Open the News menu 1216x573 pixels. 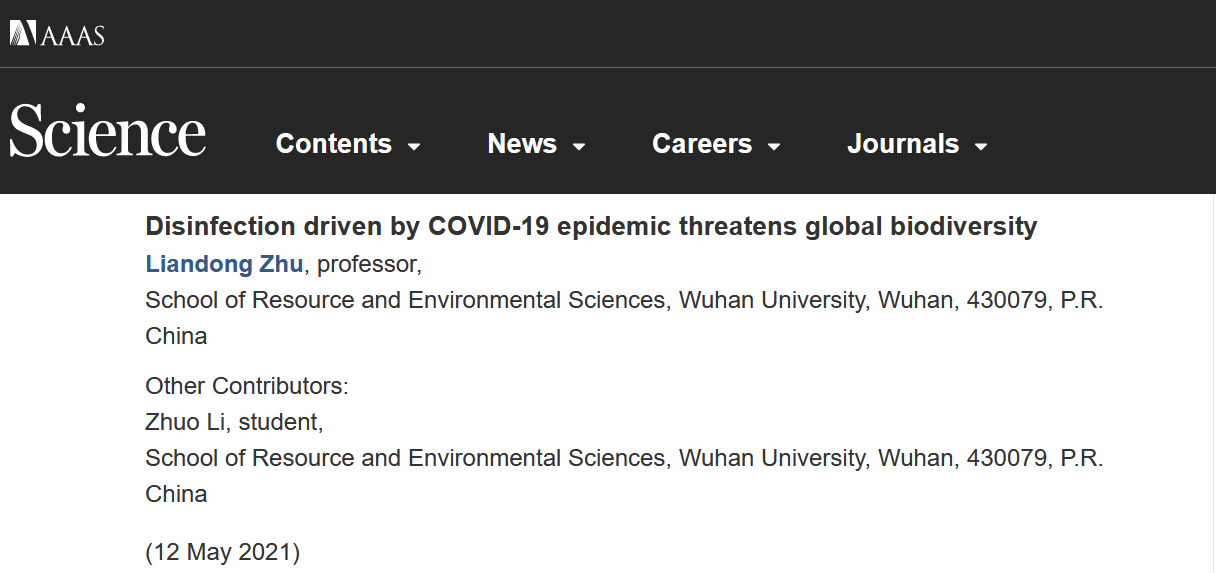[x=522, y=144]
